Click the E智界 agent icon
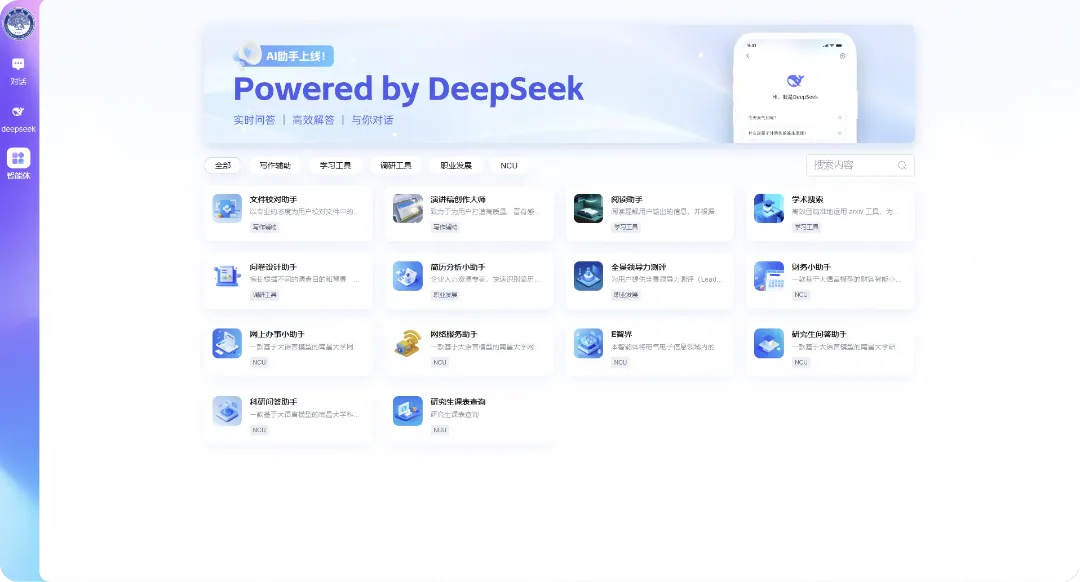 (588, 344)
